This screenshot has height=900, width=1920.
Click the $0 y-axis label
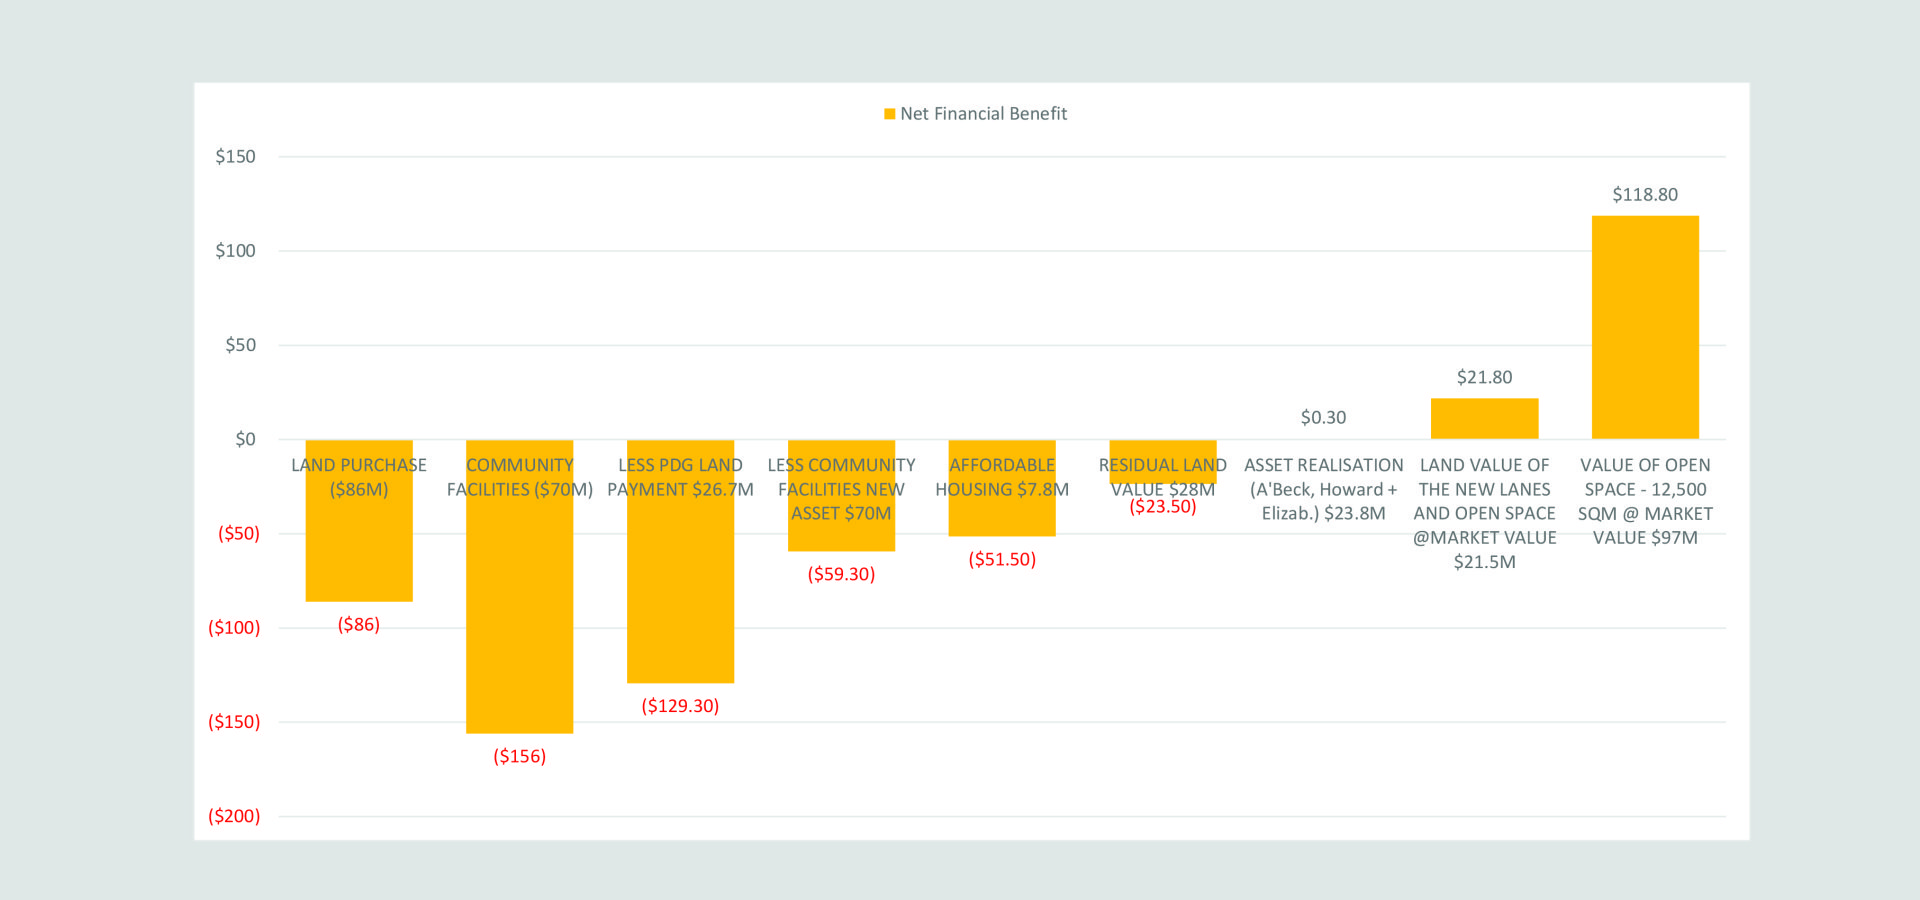245,440
